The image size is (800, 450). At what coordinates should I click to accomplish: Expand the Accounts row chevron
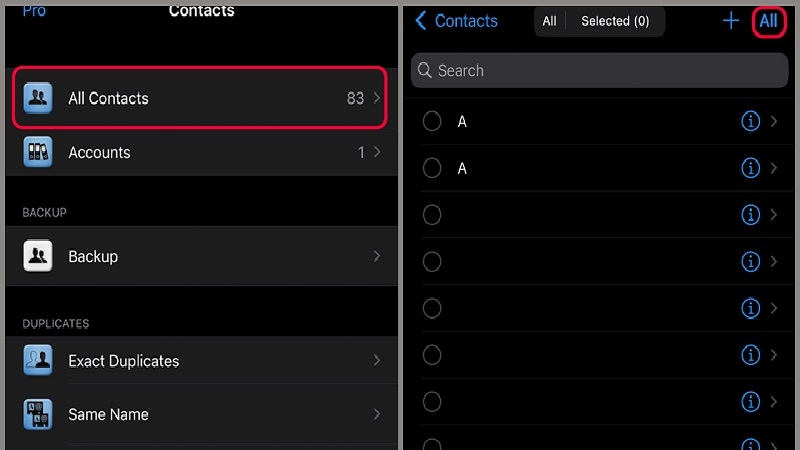point(377,152)
